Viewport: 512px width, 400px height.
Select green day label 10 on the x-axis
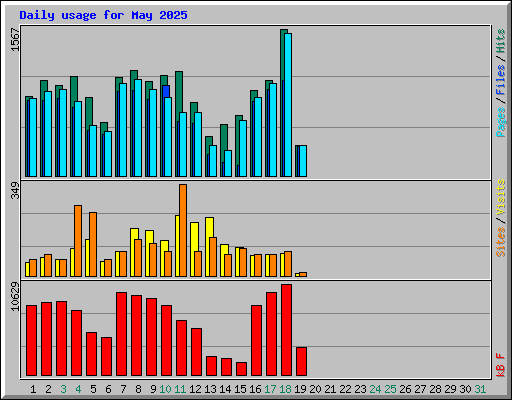pyautogui.click(x=165, y=389)
